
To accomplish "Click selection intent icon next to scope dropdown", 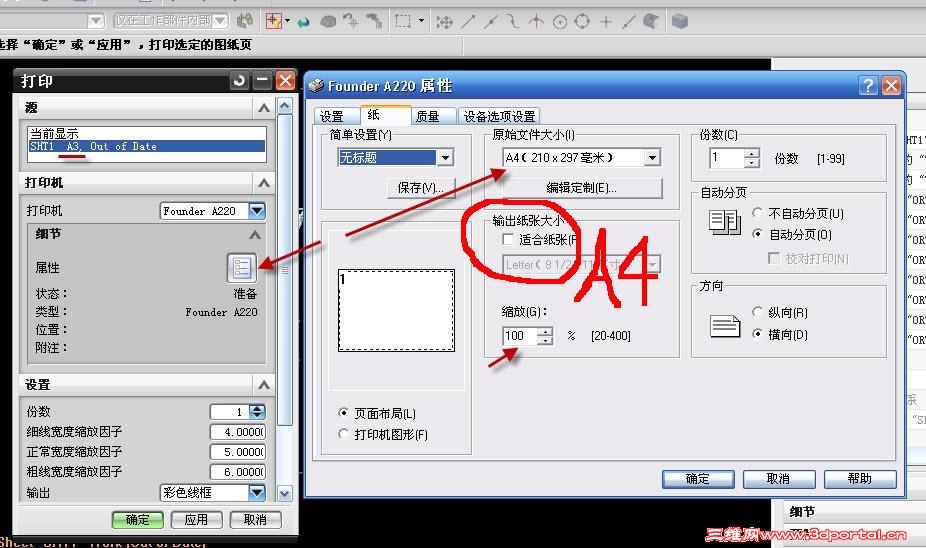I will [x=245, y=21].
